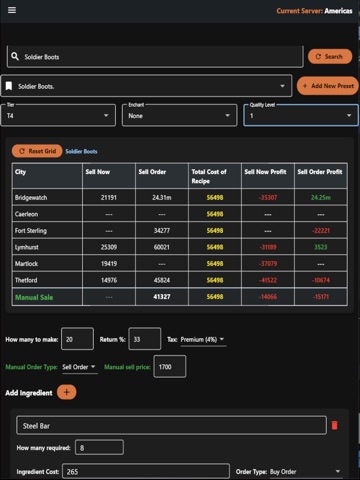
Task: Click Thetford Sell Order value 45824
Action: click(162, 280)
